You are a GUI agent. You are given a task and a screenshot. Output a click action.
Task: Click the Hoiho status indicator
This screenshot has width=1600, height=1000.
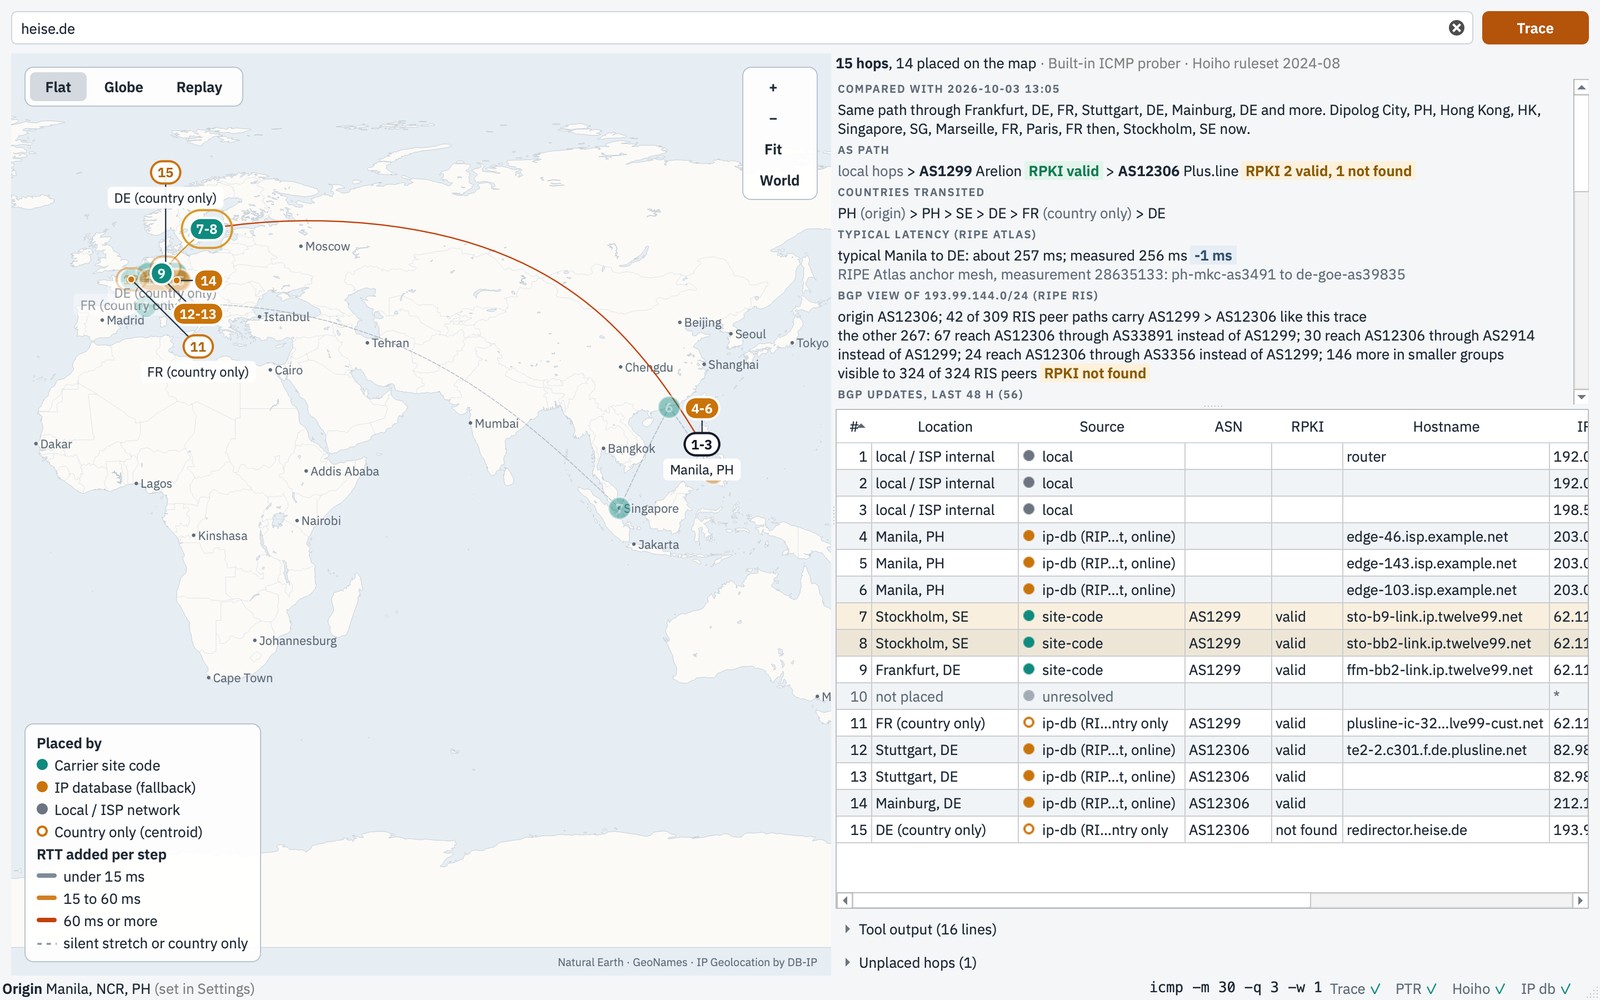(1478, 988)
